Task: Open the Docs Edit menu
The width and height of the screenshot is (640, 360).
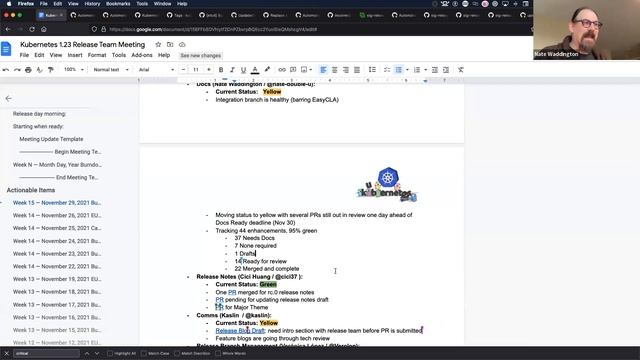Action: (39, 55)
